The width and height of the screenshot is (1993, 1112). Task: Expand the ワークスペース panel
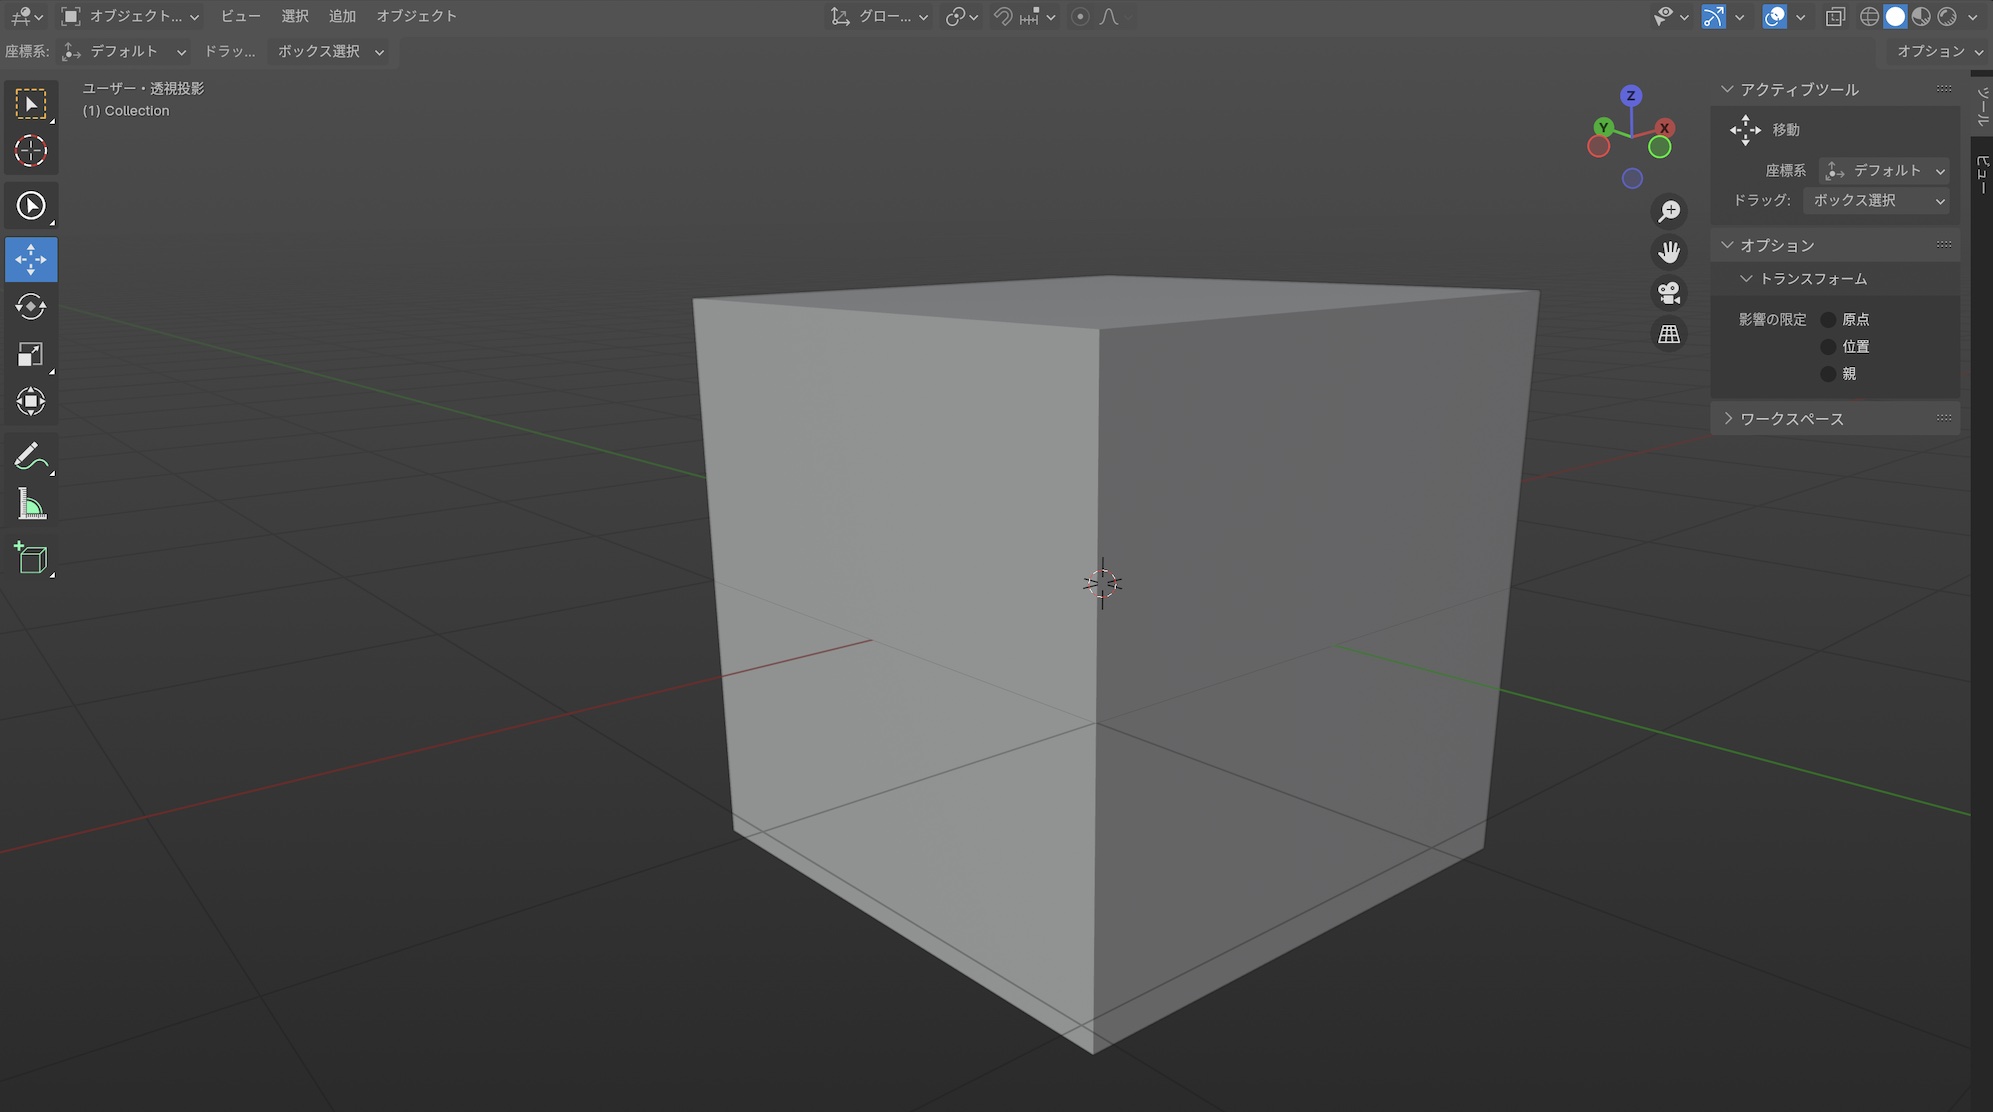click(x=1791, y=419)
